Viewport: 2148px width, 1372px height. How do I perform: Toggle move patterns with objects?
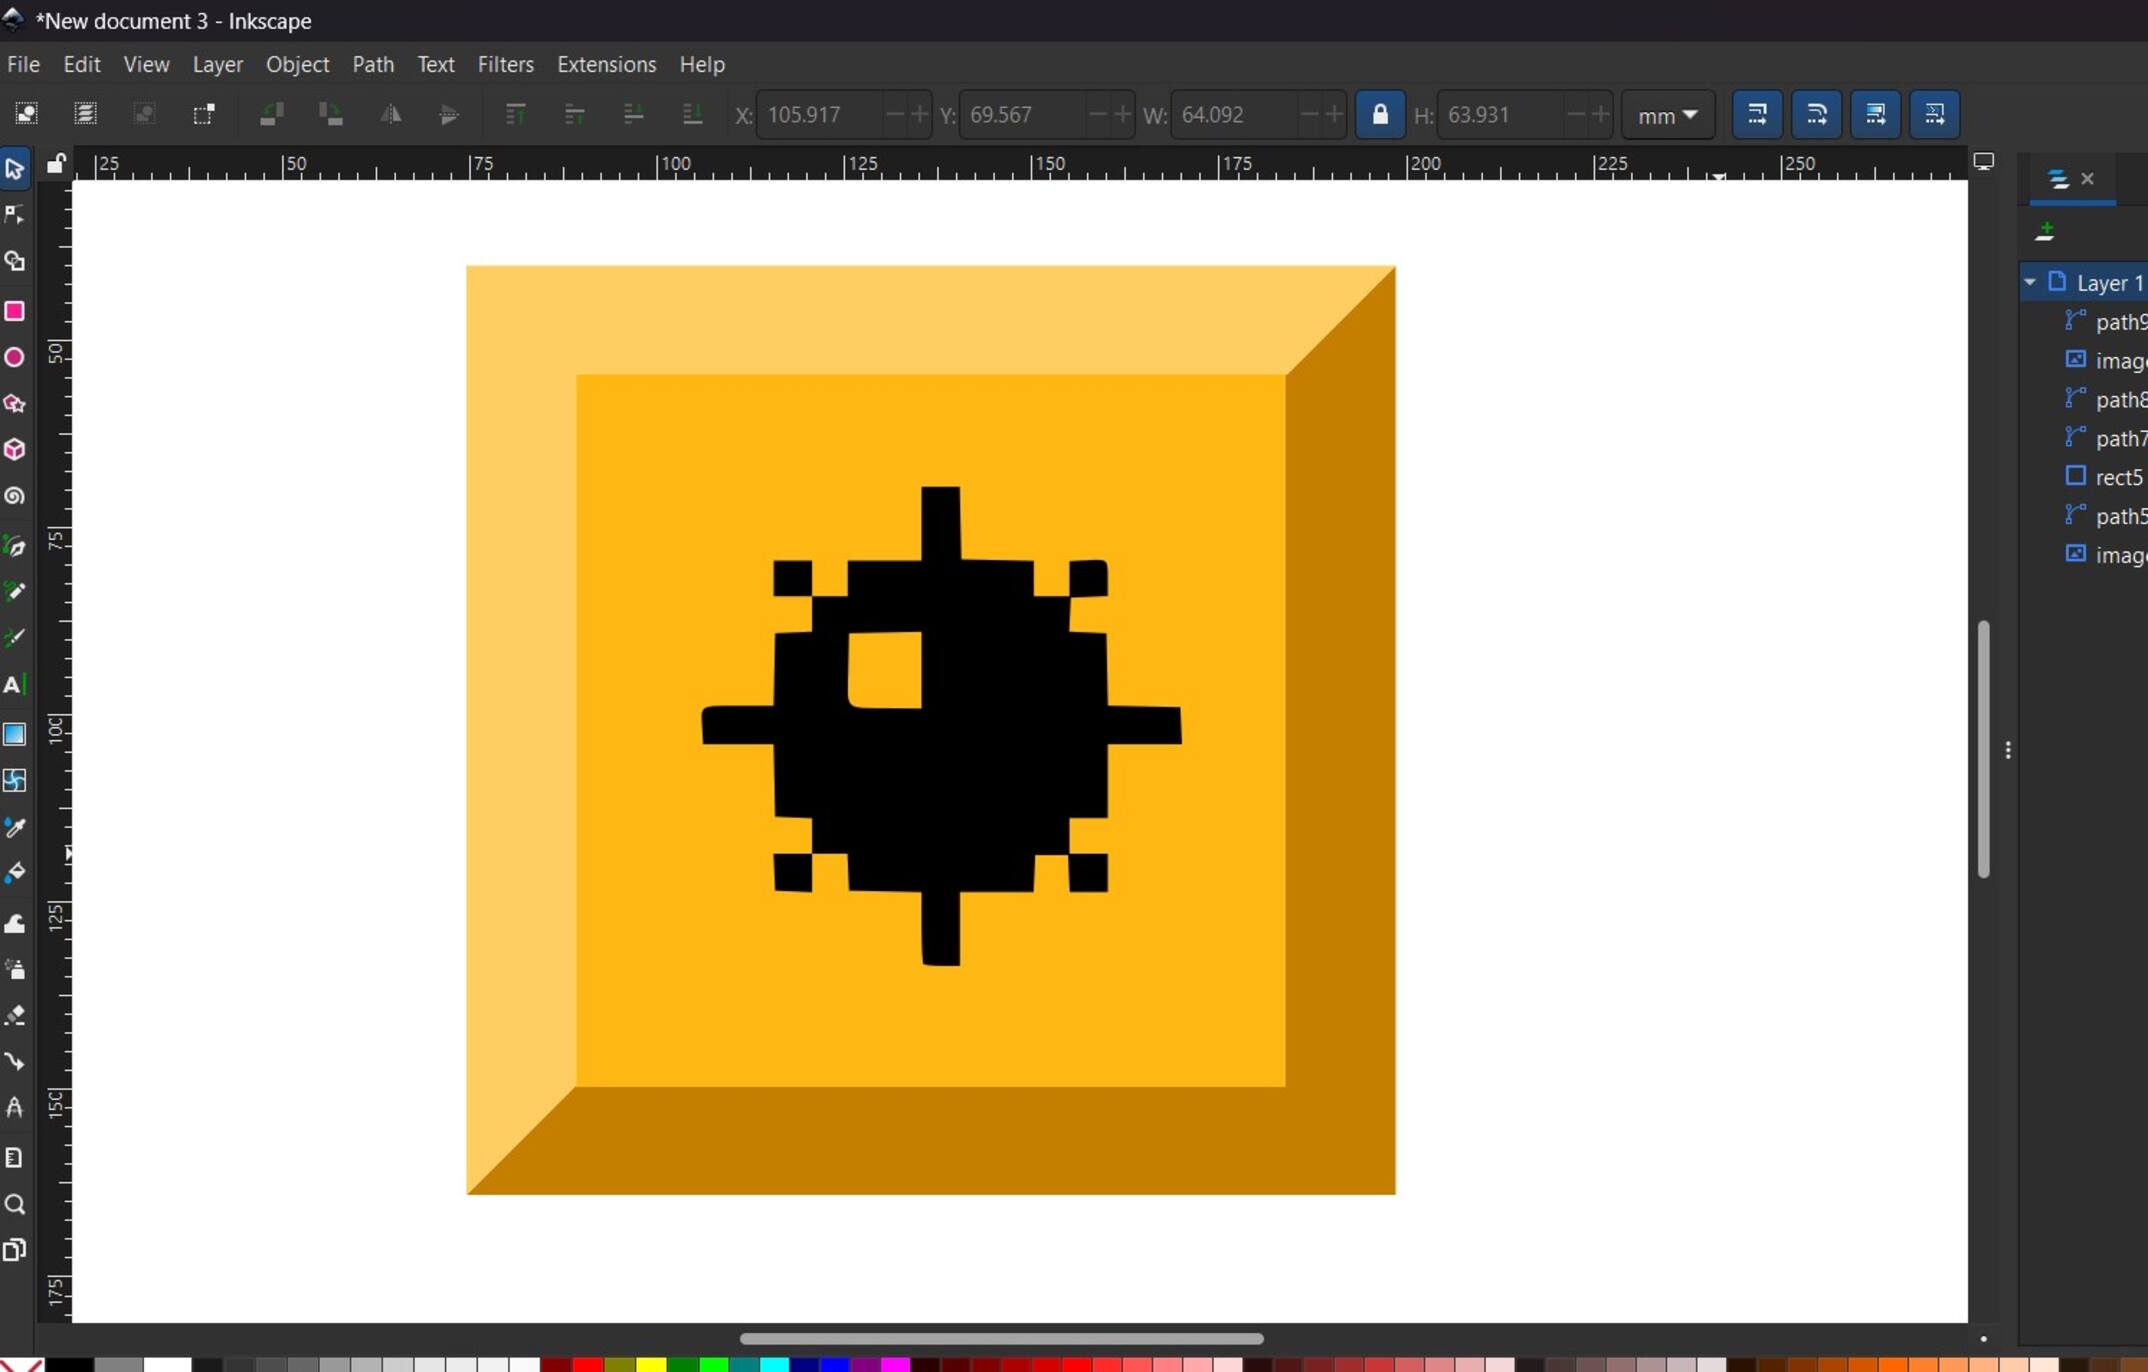pyautogui.click(x=1934, y=114)
